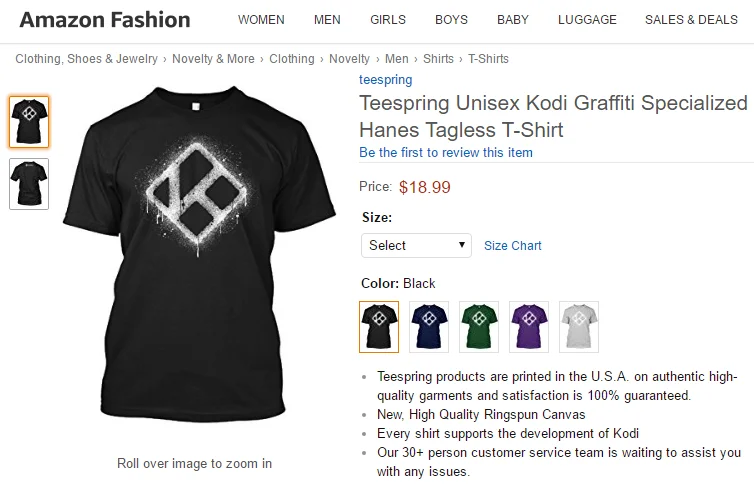Click the T-Shirts breadcrumb link
Screen dimensions: 754x491
pos(488,59)
